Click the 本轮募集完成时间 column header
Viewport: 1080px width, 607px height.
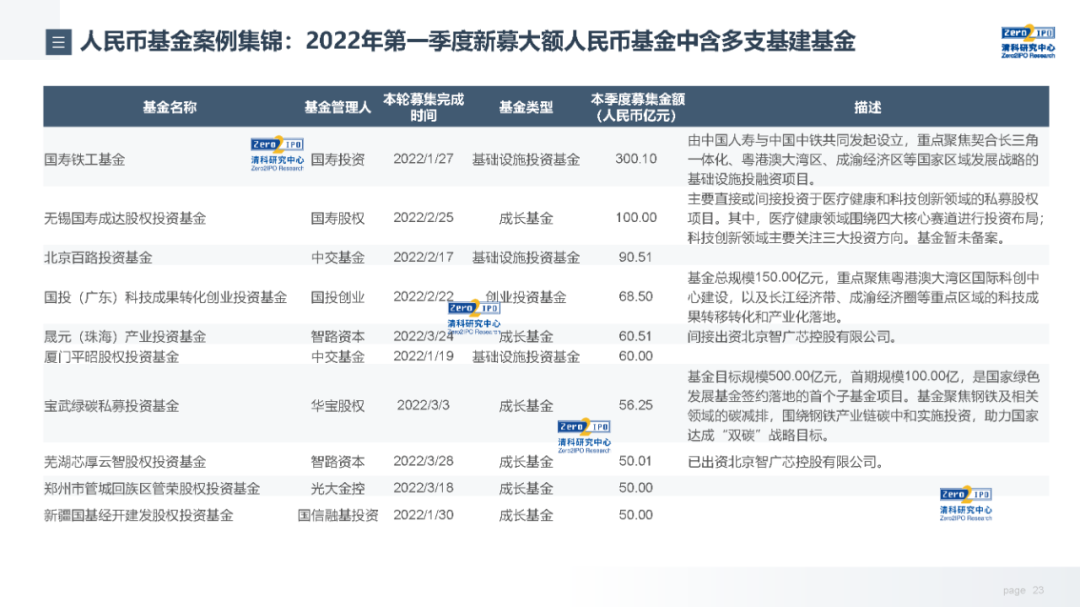click(x=424, y=107)
